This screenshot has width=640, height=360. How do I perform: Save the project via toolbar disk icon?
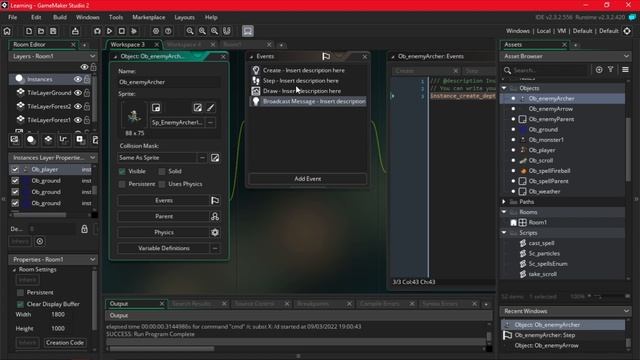pyautogui.click(x=53, y=31)
